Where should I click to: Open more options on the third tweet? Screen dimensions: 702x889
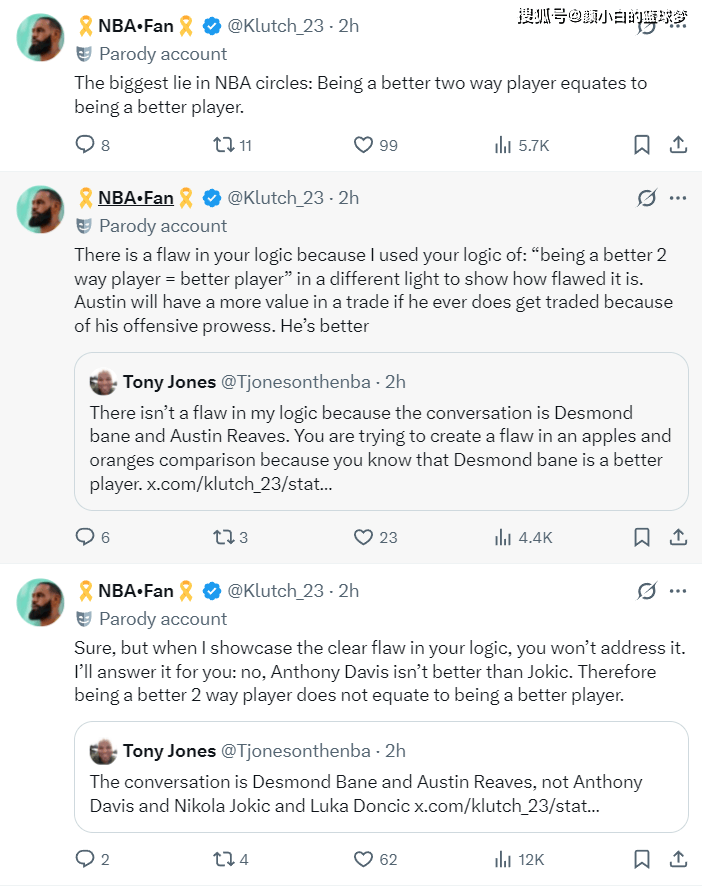click(x=678, y=590)
